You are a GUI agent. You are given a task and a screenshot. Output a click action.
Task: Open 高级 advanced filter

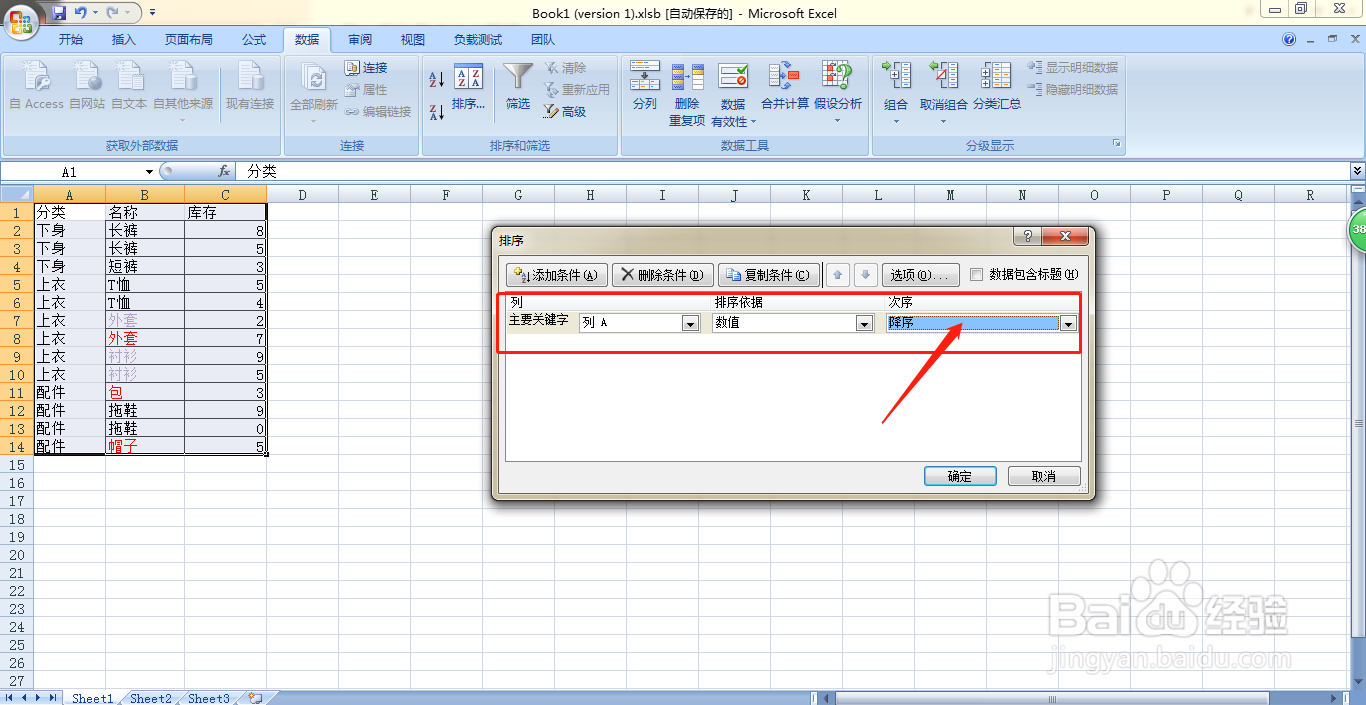567,112
